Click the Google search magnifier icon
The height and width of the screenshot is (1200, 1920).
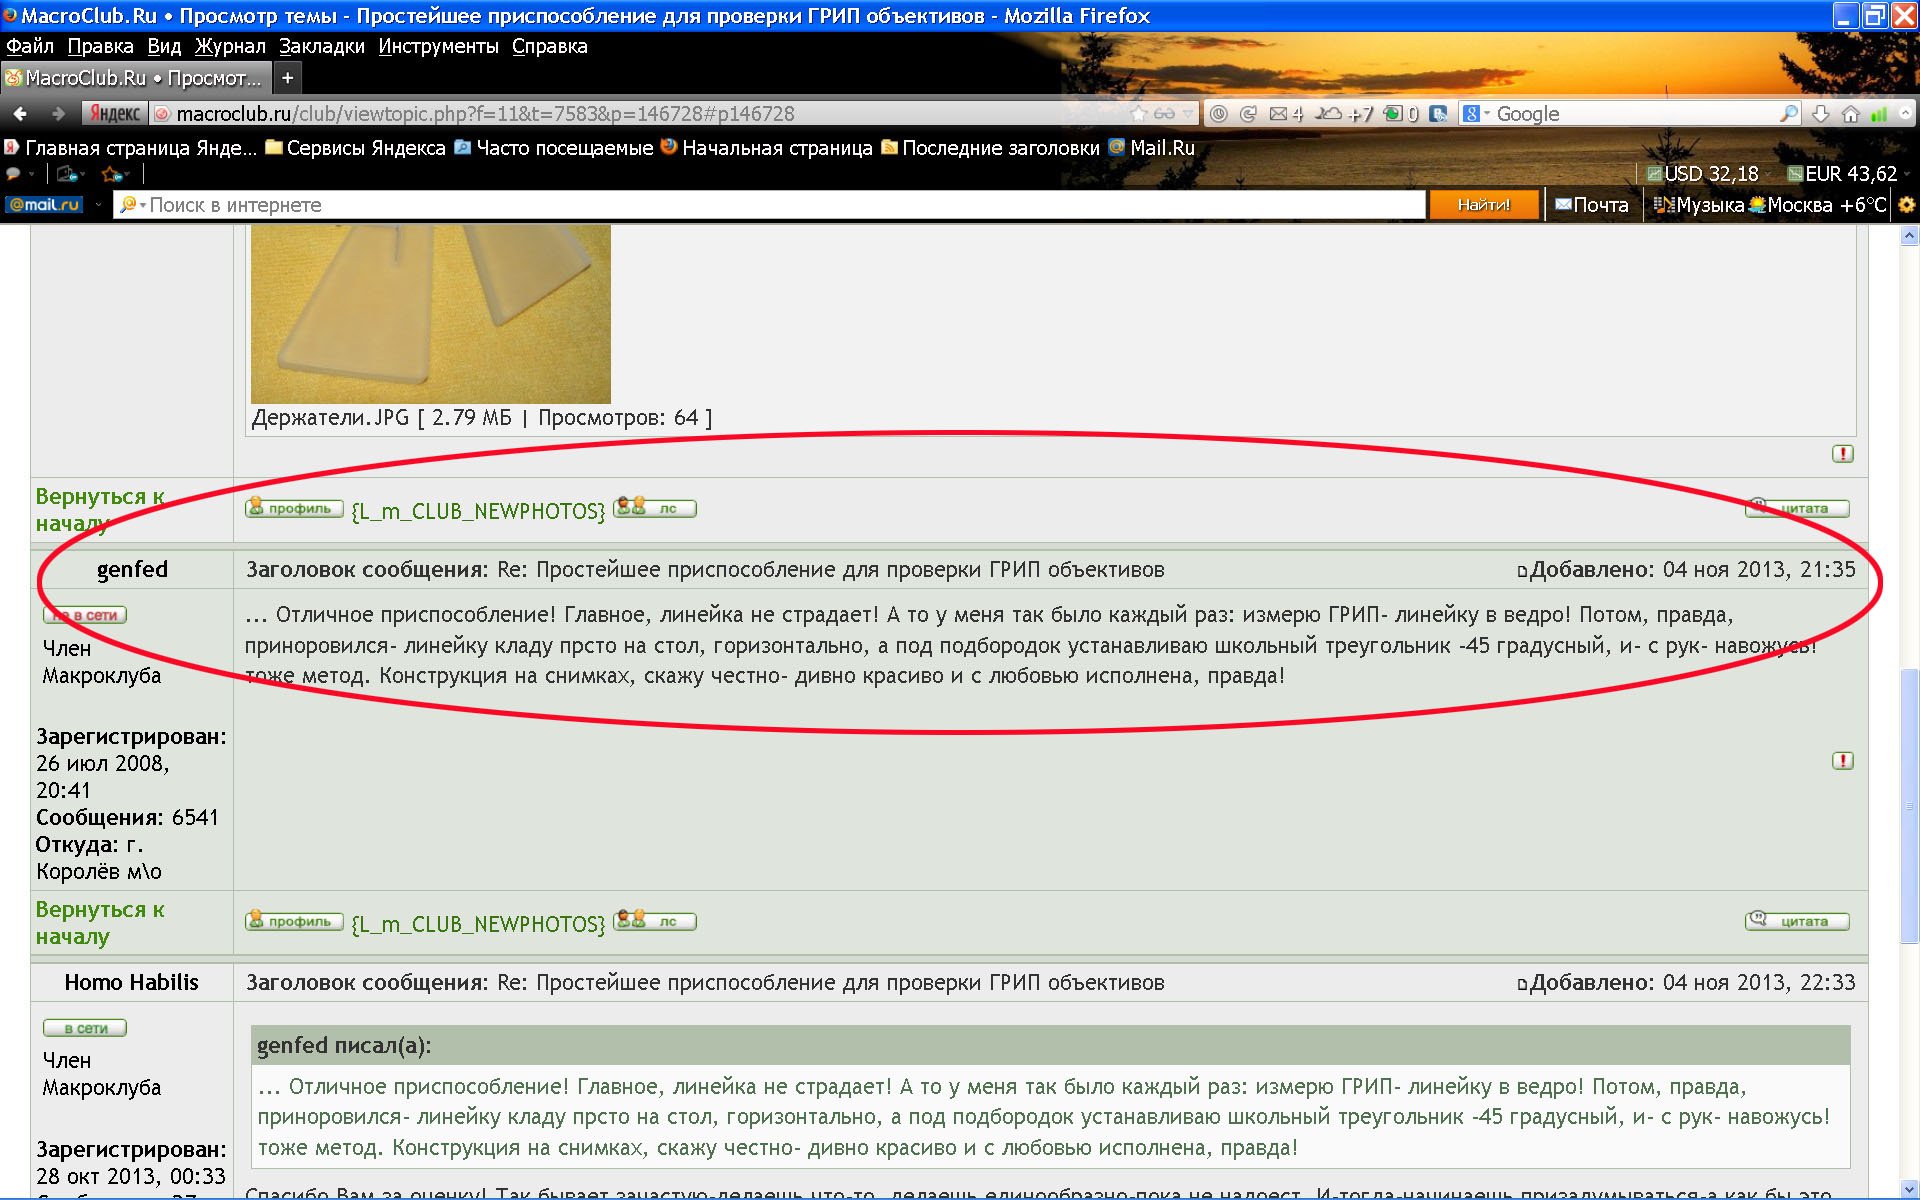click(x=1789, y=114)
